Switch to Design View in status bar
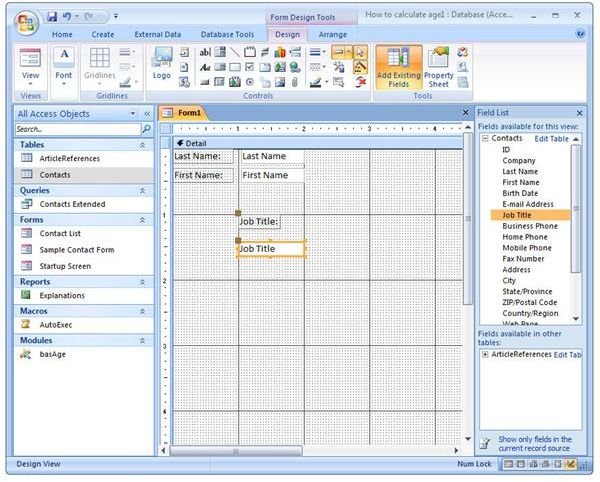 570,464
